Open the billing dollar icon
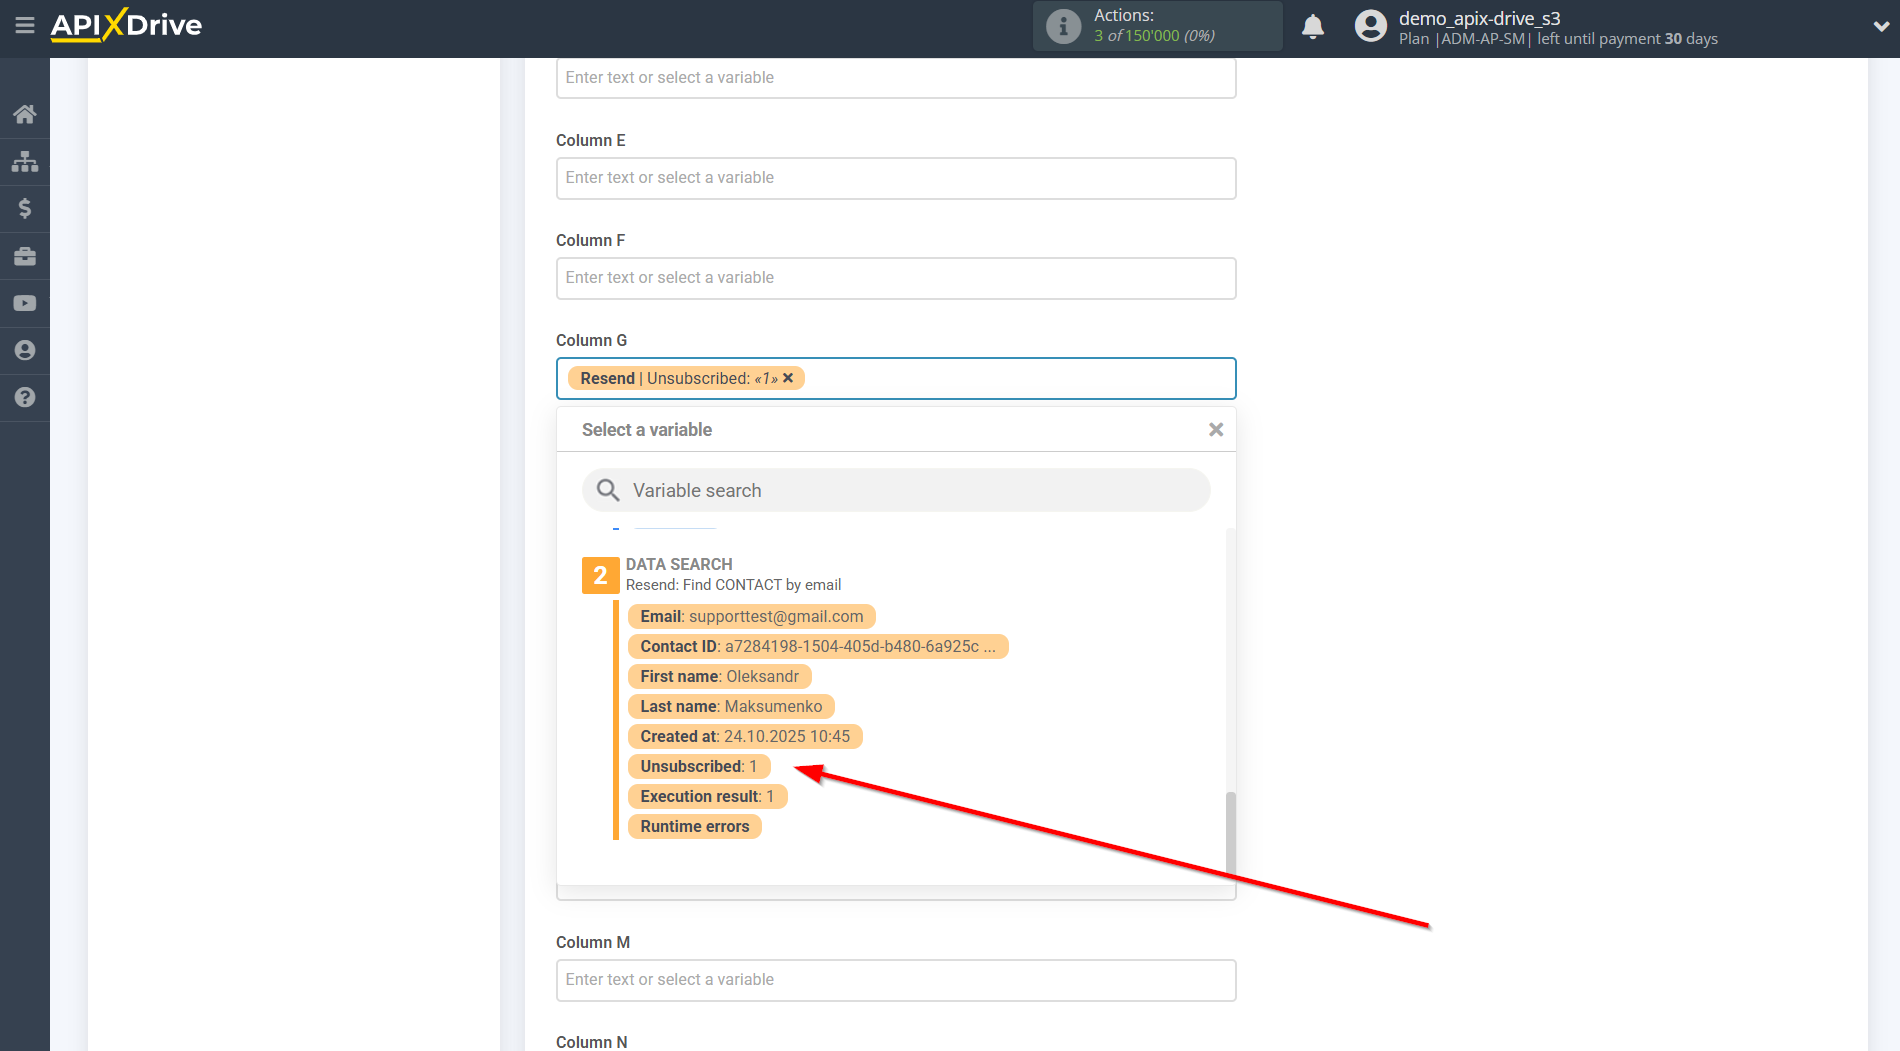The width and height of the screenshot is (1900, 1051). pos(25,208)
